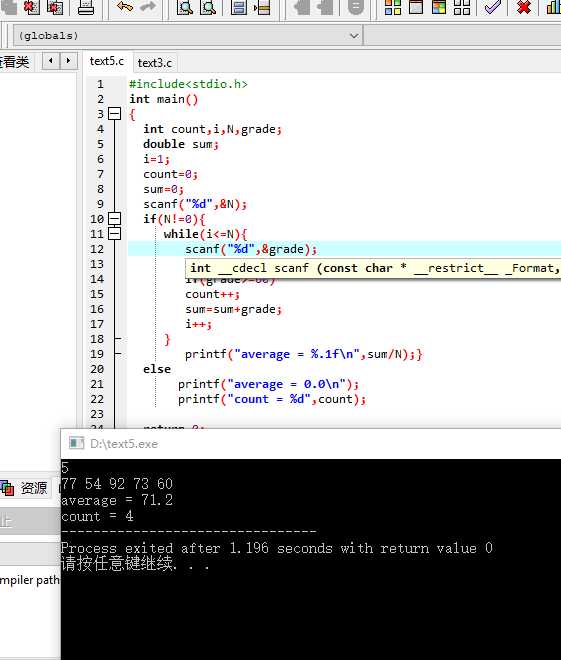Open the (globals) scope dropdown
The height and width of the screenshot is (660, 561).
point(188,36)
